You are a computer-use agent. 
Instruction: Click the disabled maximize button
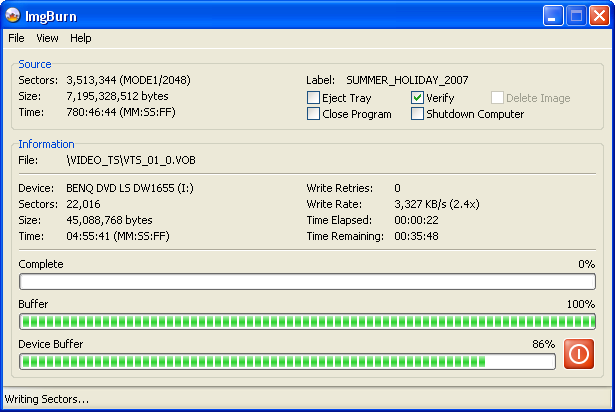(576, 16)
